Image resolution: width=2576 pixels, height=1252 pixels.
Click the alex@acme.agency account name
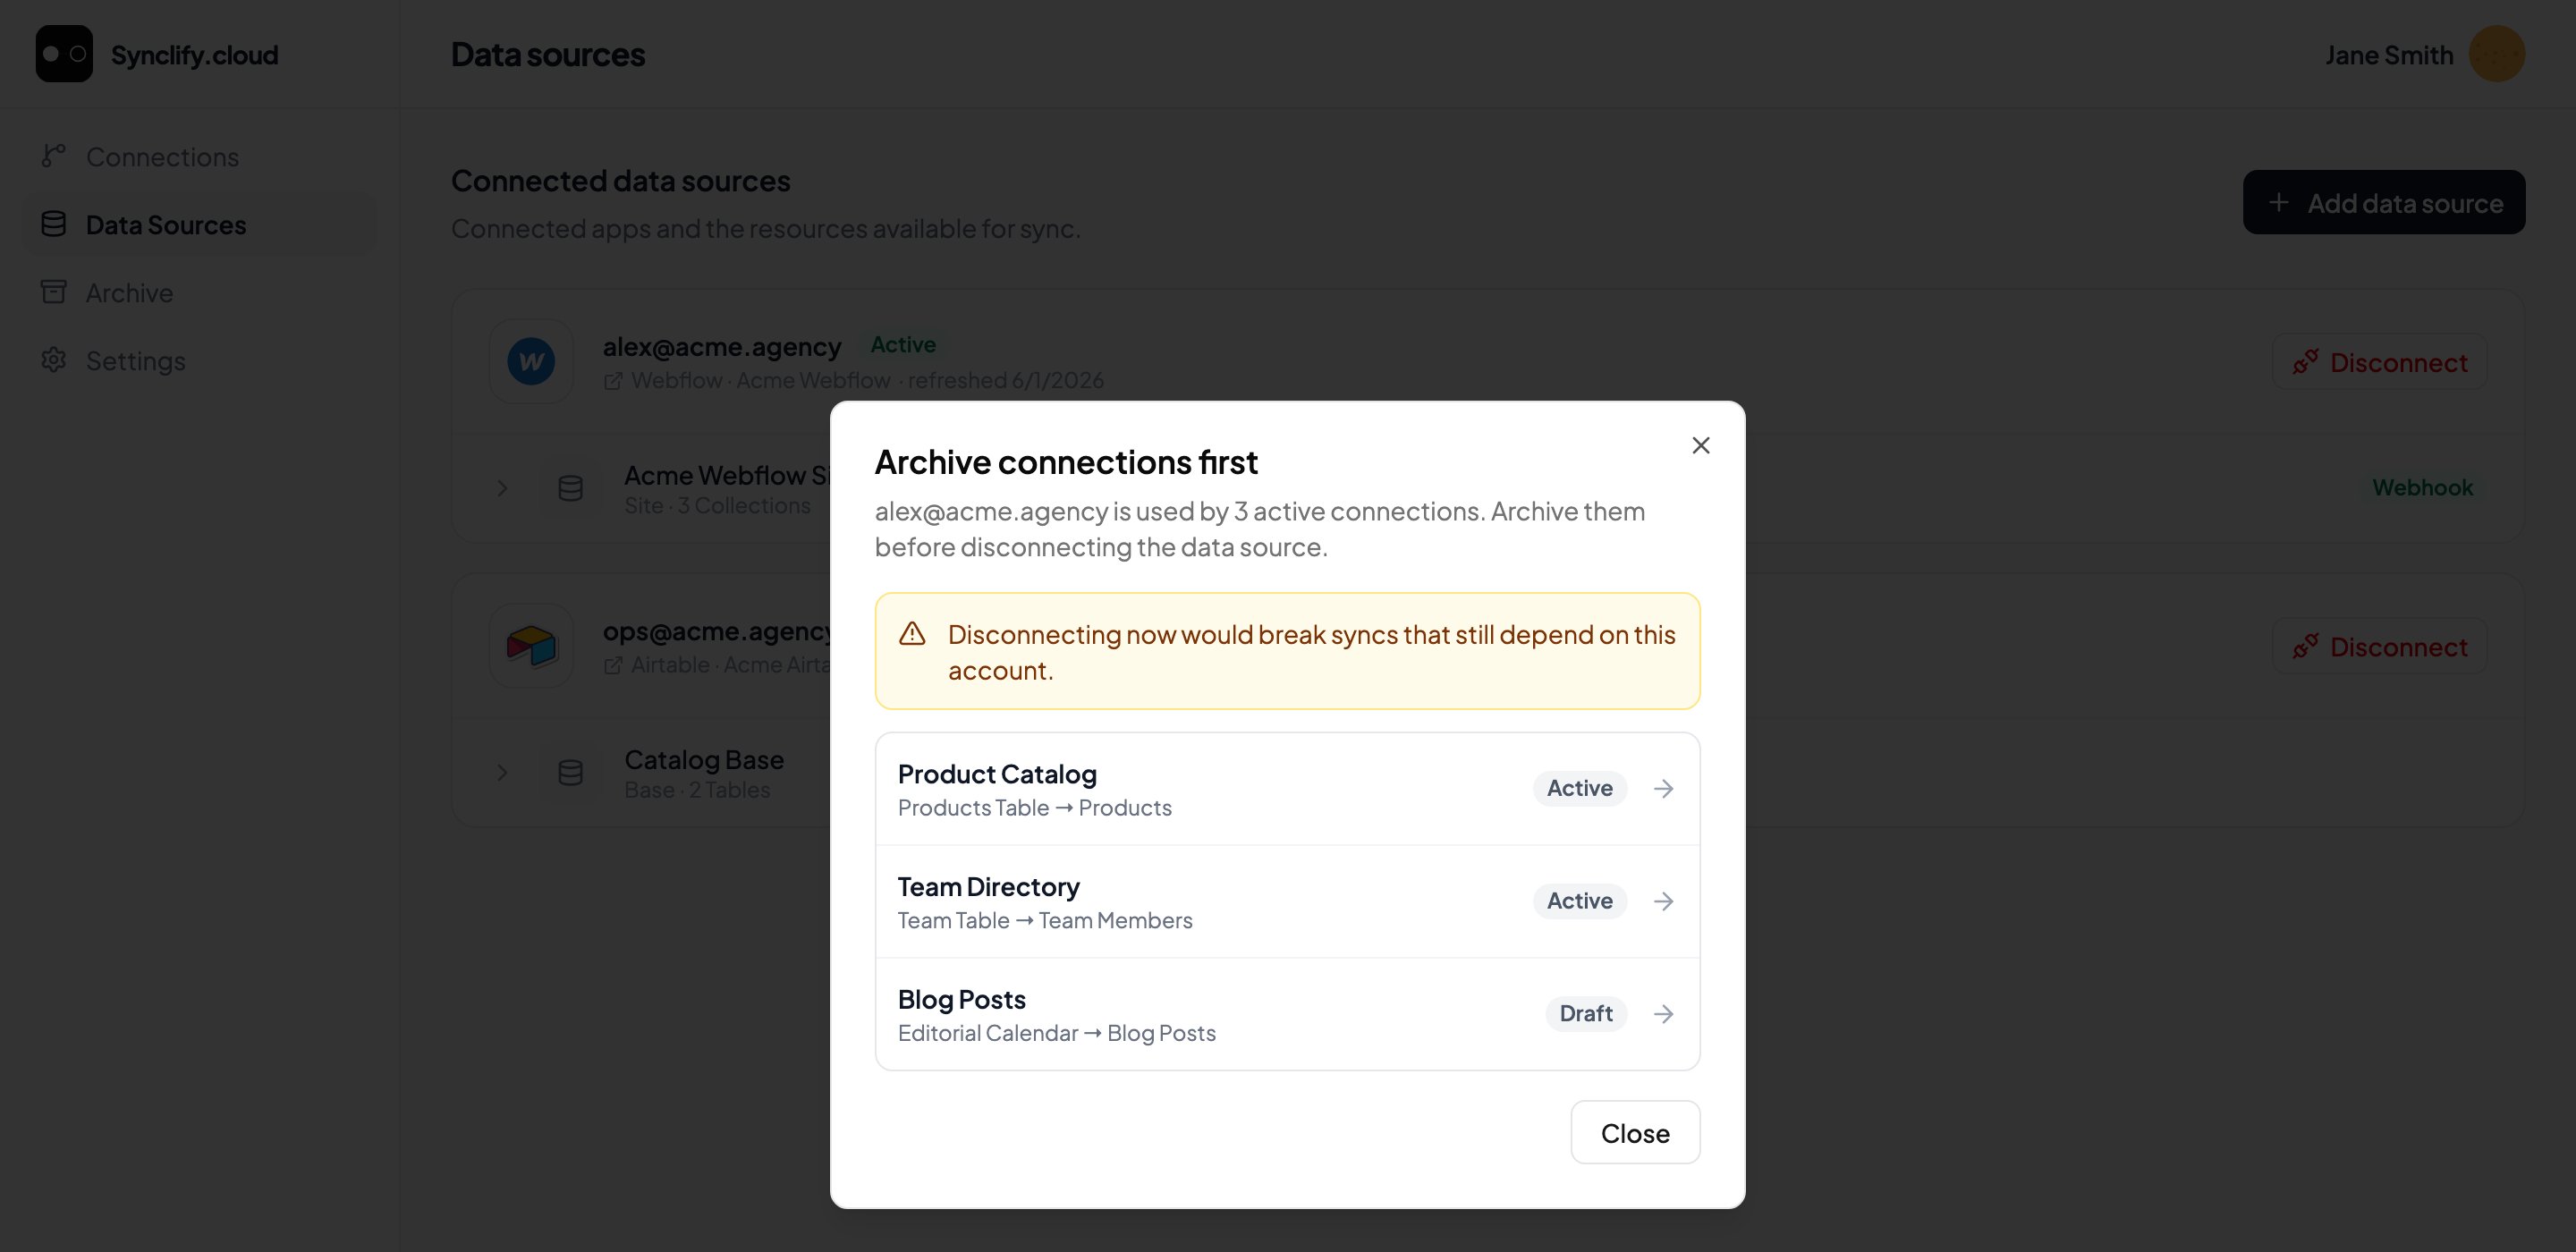point(721,346)
